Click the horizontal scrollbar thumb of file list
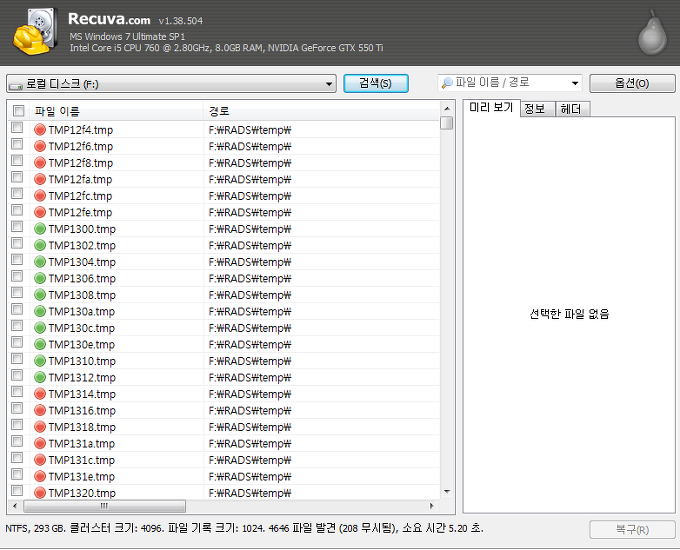680x550 pixels. 105,506
